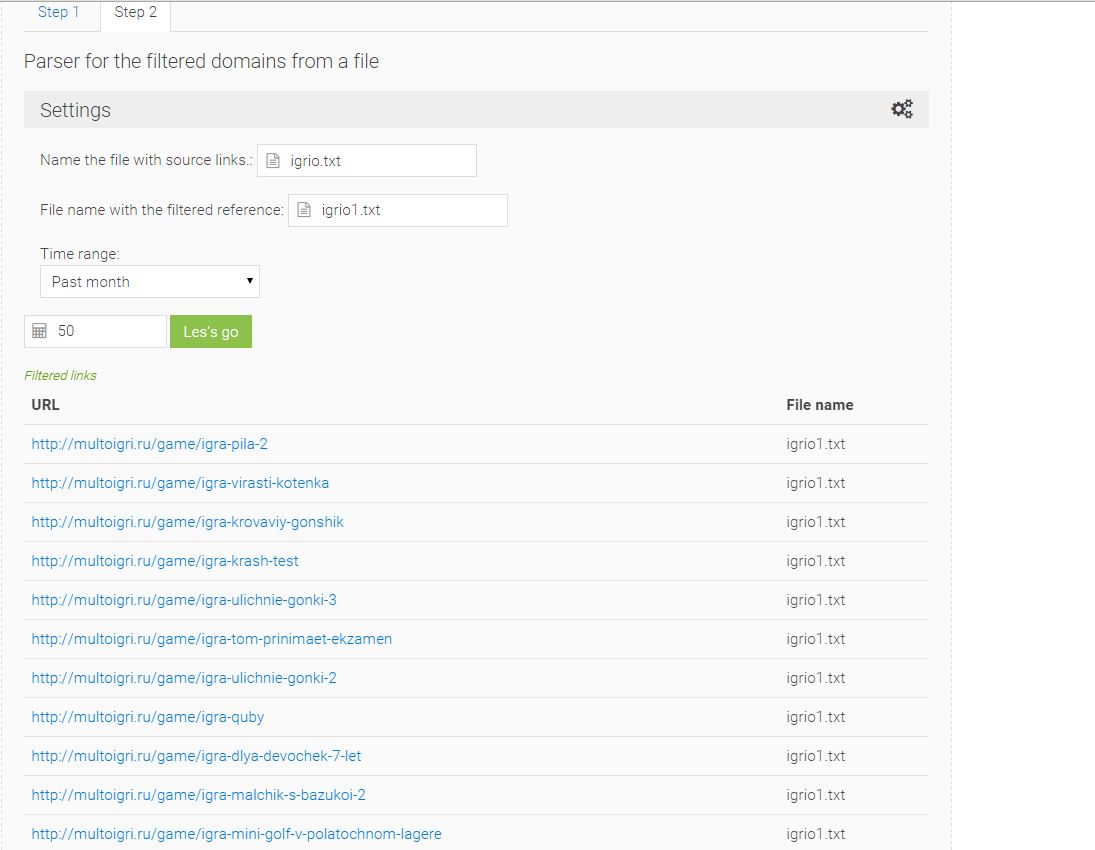Viewport: 1095px width, 850px height.
Task: Click the URL column header
Action: 45,405
